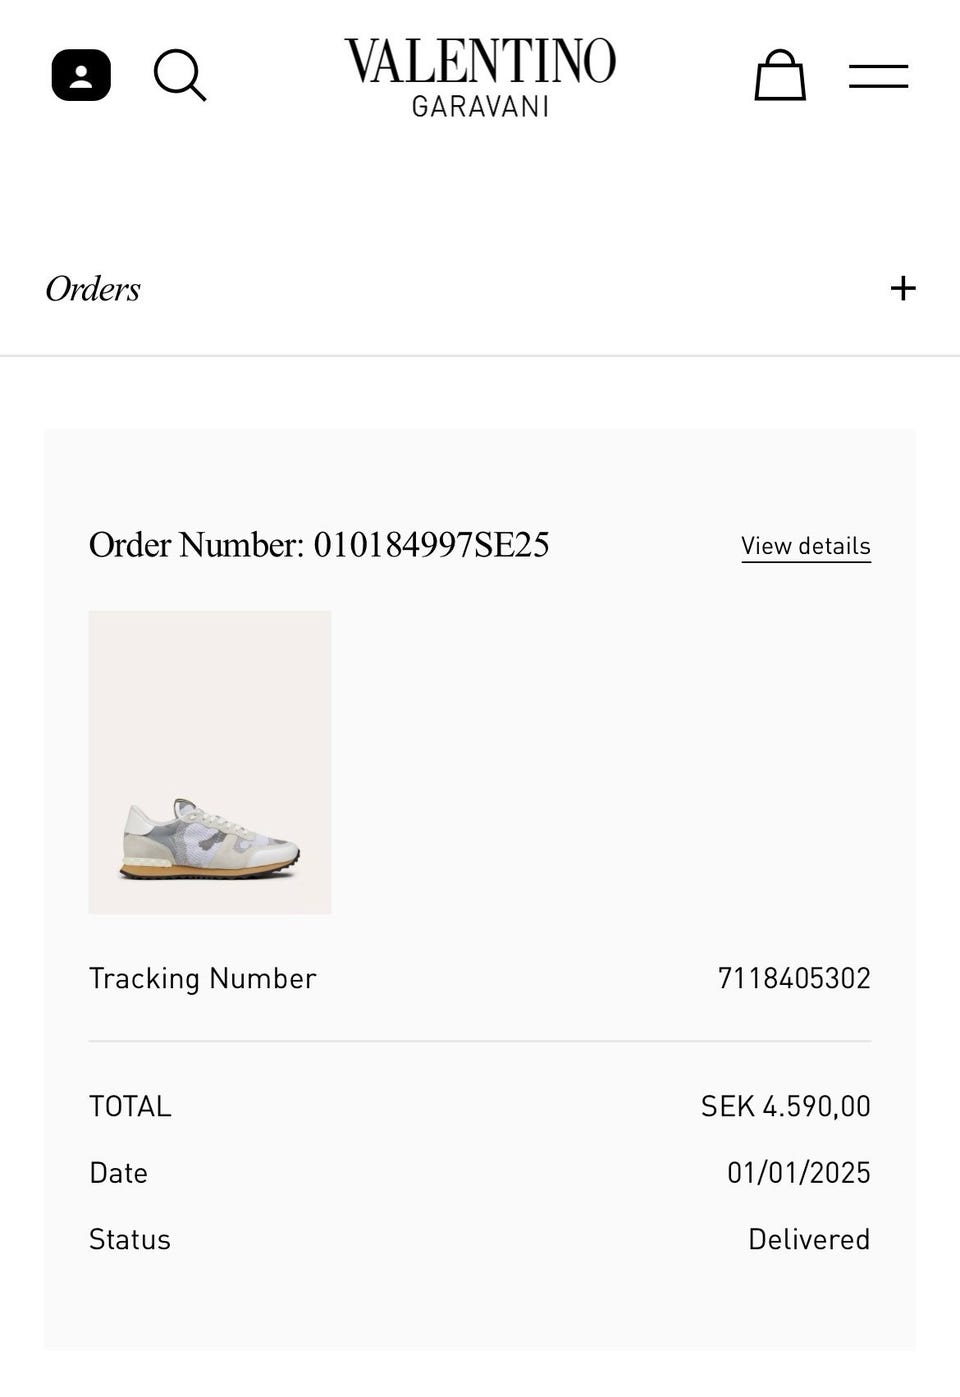
Task: Click the VALENTINO wordmark logo
Action: pos(480,60)
